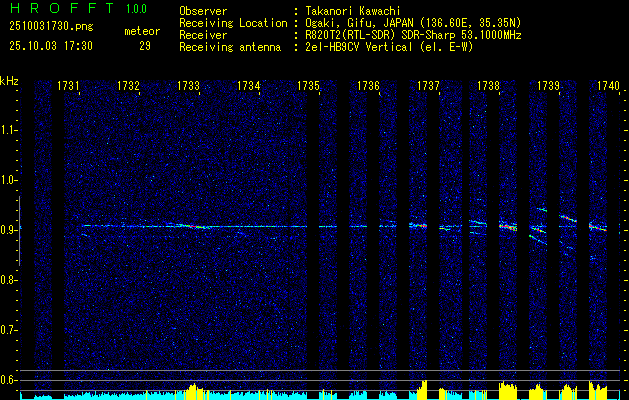Click the gray vertical frequency range bar
The width and height of the screenshot is (629, 400).
[x=20, y=231]
